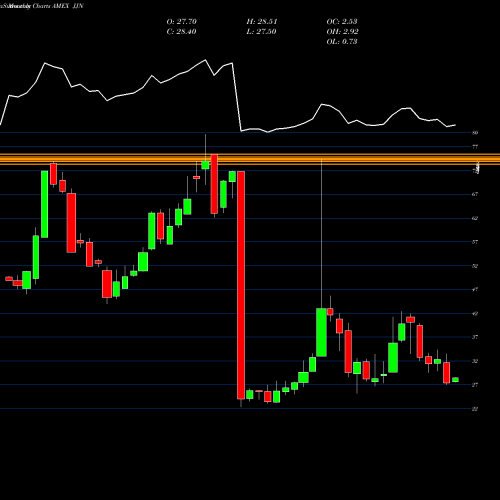500x500 pixels.
Task: Click the price axis label 67
Action: [475, 194]
